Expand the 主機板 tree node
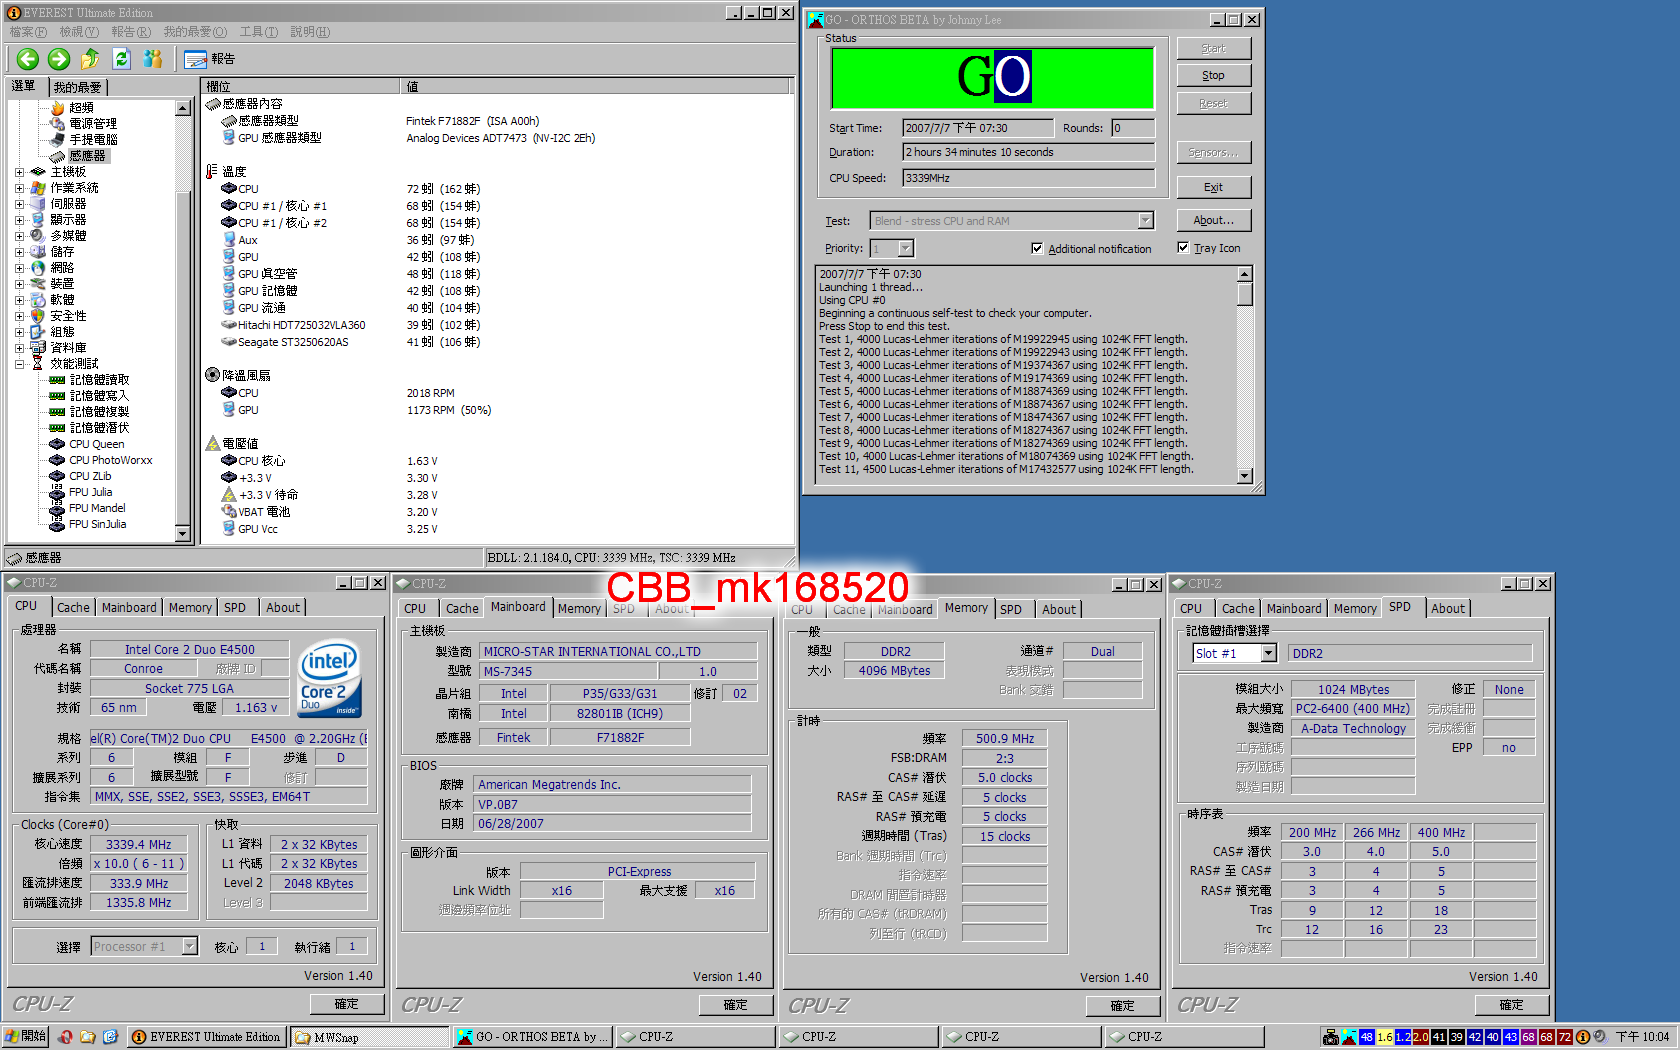The image size is (1680, 1050). pos(19,172)
